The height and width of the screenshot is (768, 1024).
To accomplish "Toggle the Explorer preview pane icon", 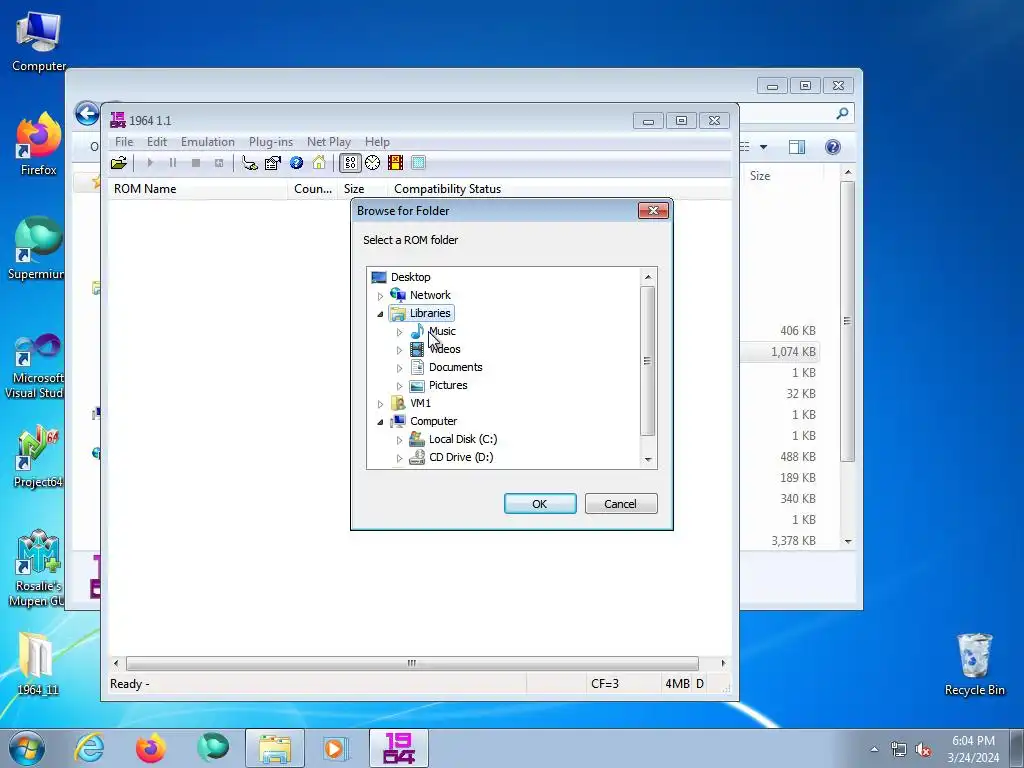I will [x=797, y=147].
